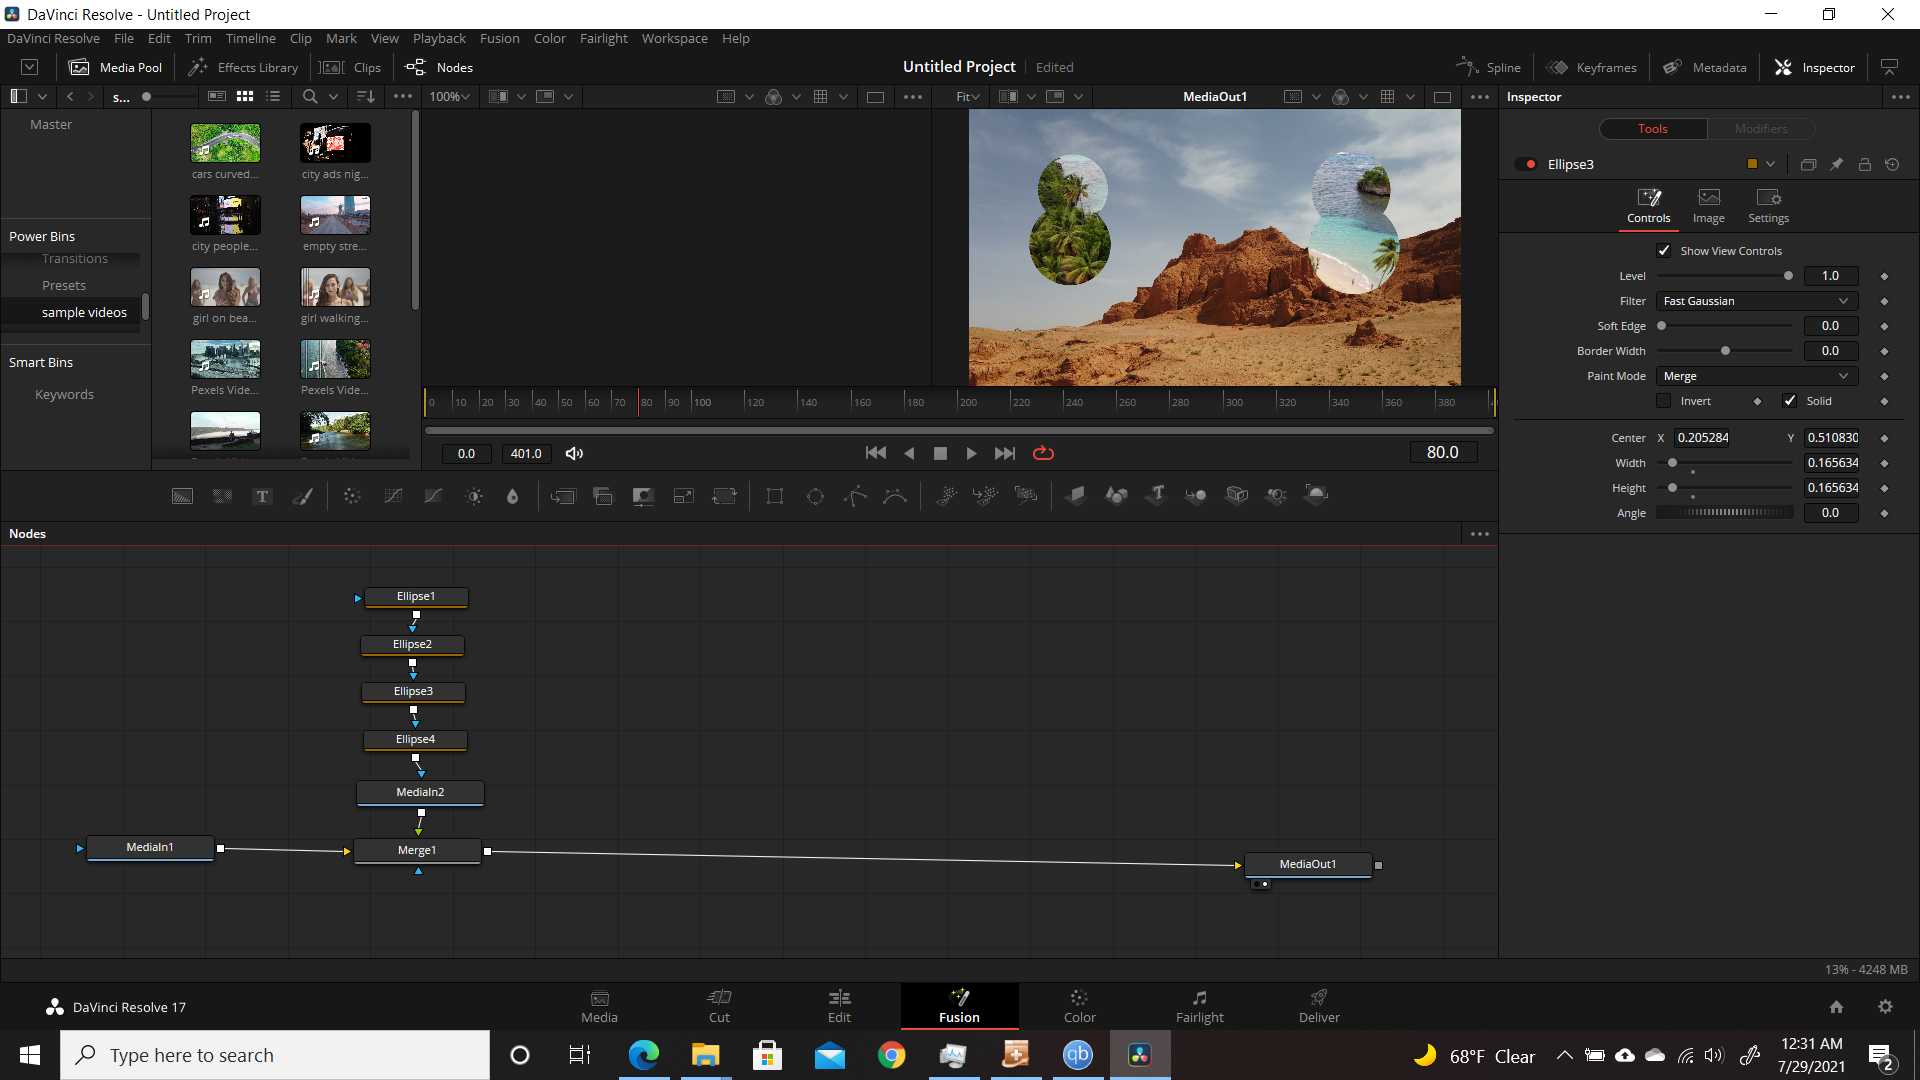Toggle Show View Controls checkbox
Image resolution: width=1920 pixels, height=1080 pixels.
pos(1664,251)
